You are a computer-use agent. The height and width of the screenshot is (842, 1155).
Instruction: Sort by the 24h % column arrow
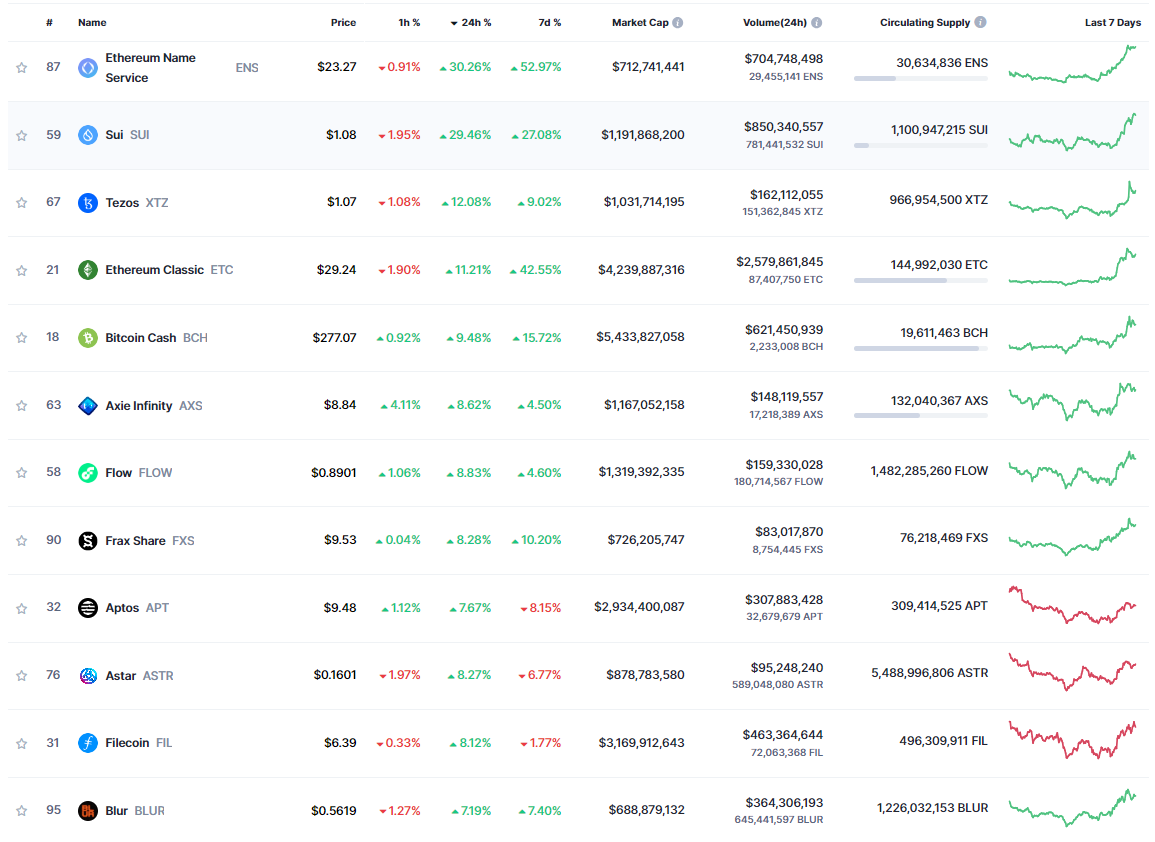[454, 24]
